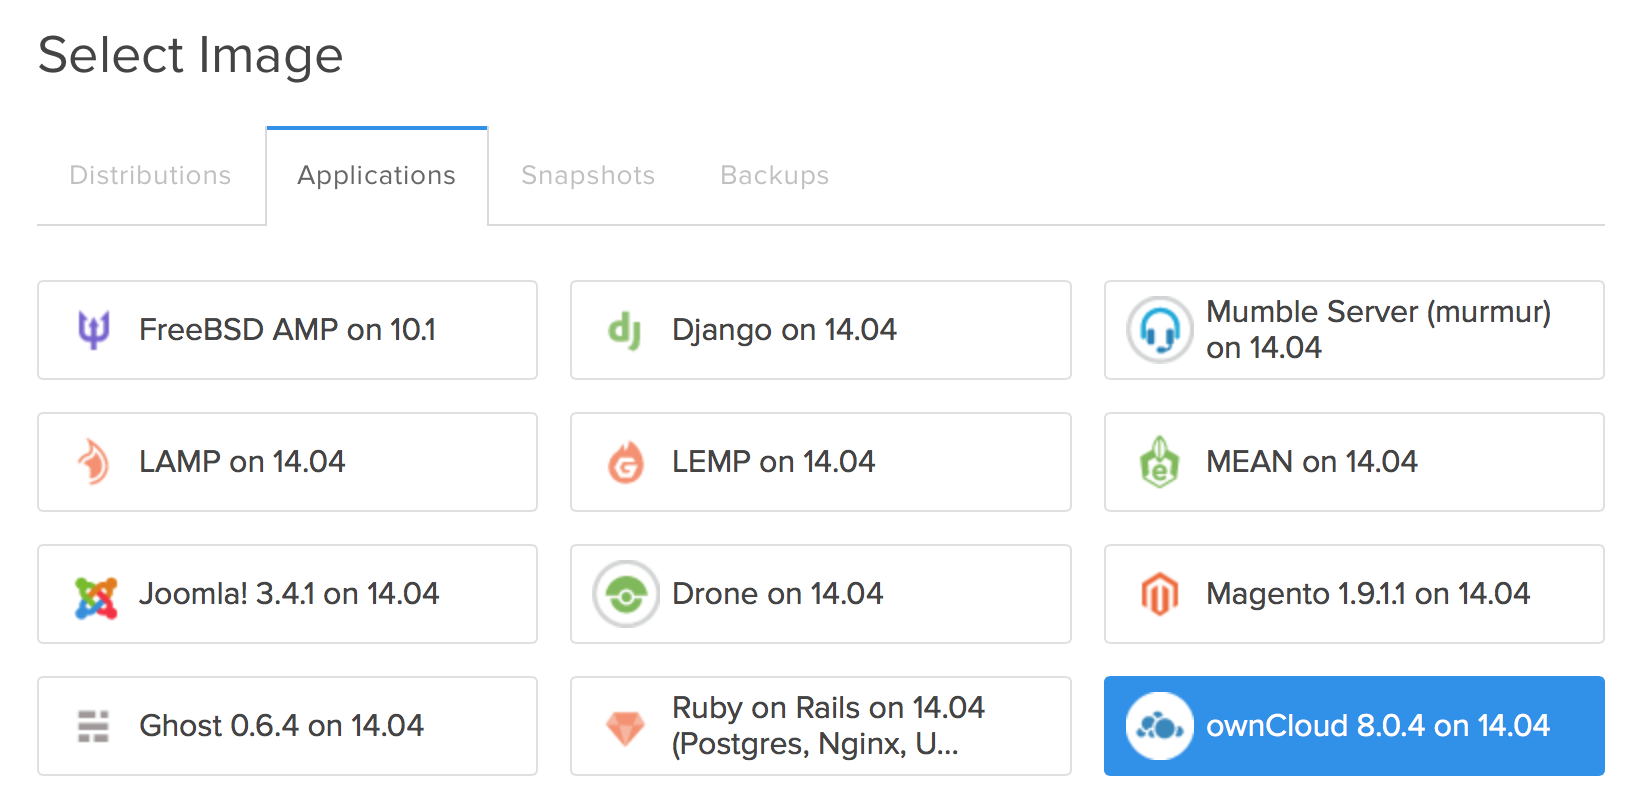The height and width of the screenshot is (802, 1646).
Task: Pick Ruby on Rails on 14.04 image
Action: [821, 726]
